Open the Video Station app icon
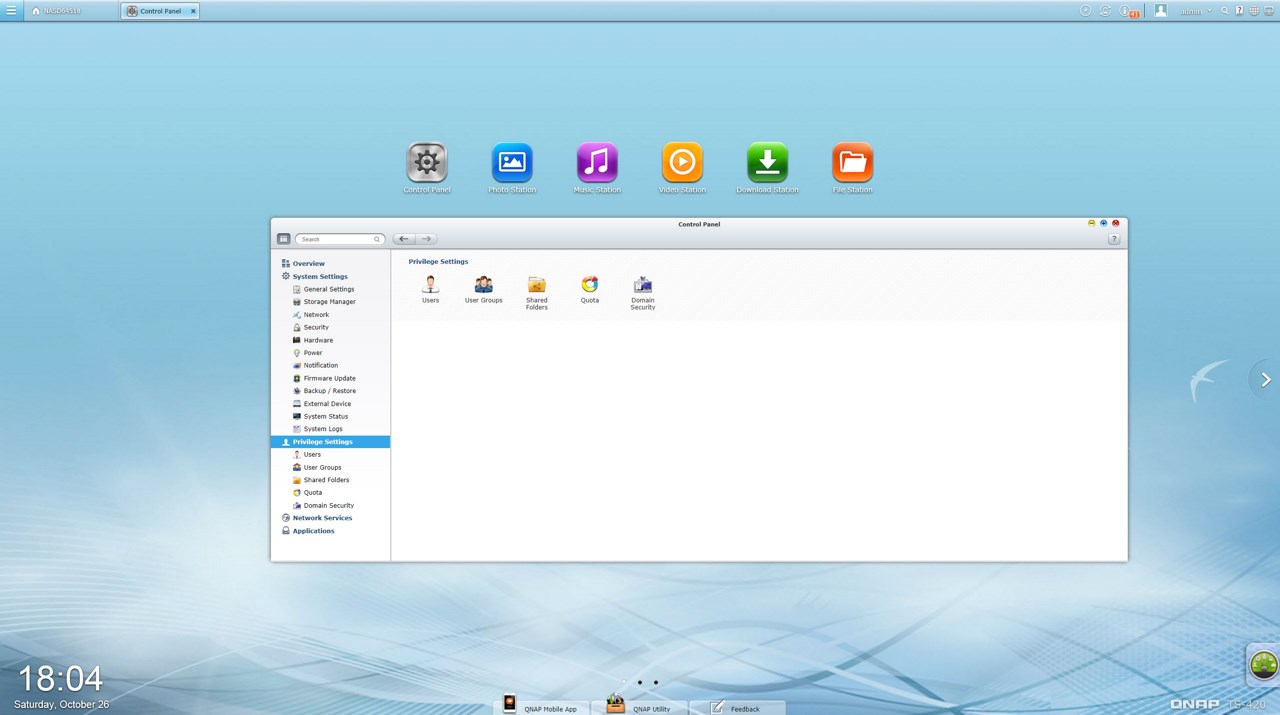The width and height of the screenshot is (1280, 715). pyautogui.click(x=682, y=163)
